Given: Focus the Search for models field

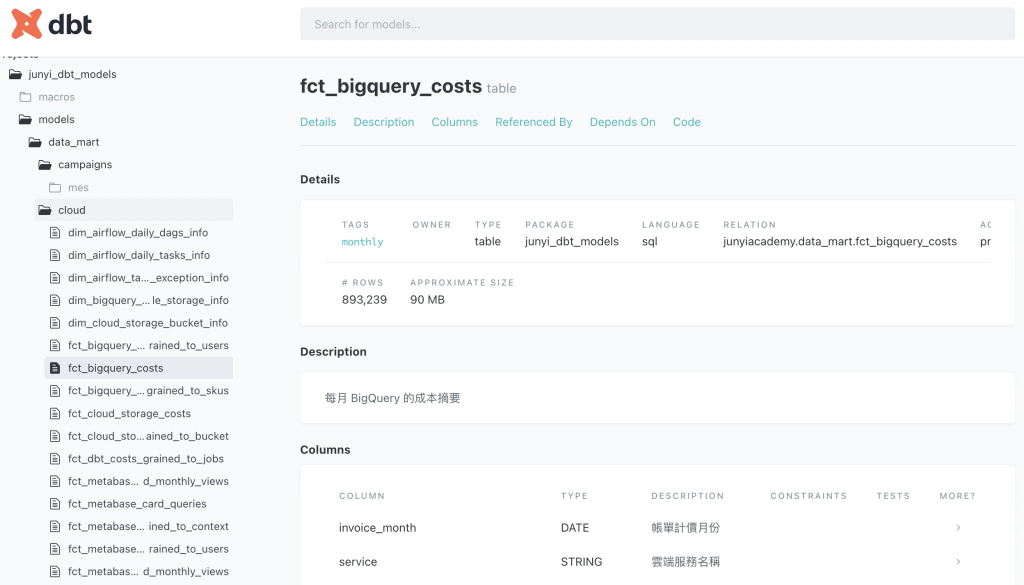Looking at the screenshot, I should pyautogui.click(x=657, y=24).
